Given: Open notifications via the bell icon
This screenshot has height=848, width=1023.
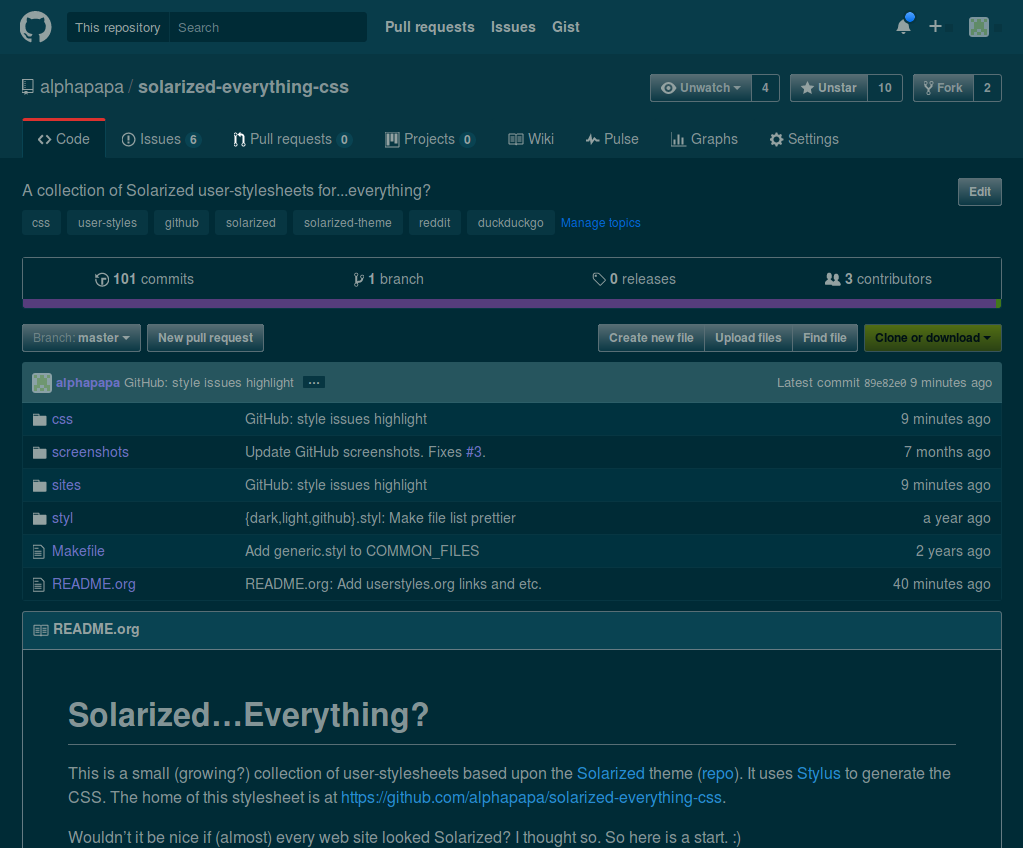Looking at the screenshot, I should 902,27.
